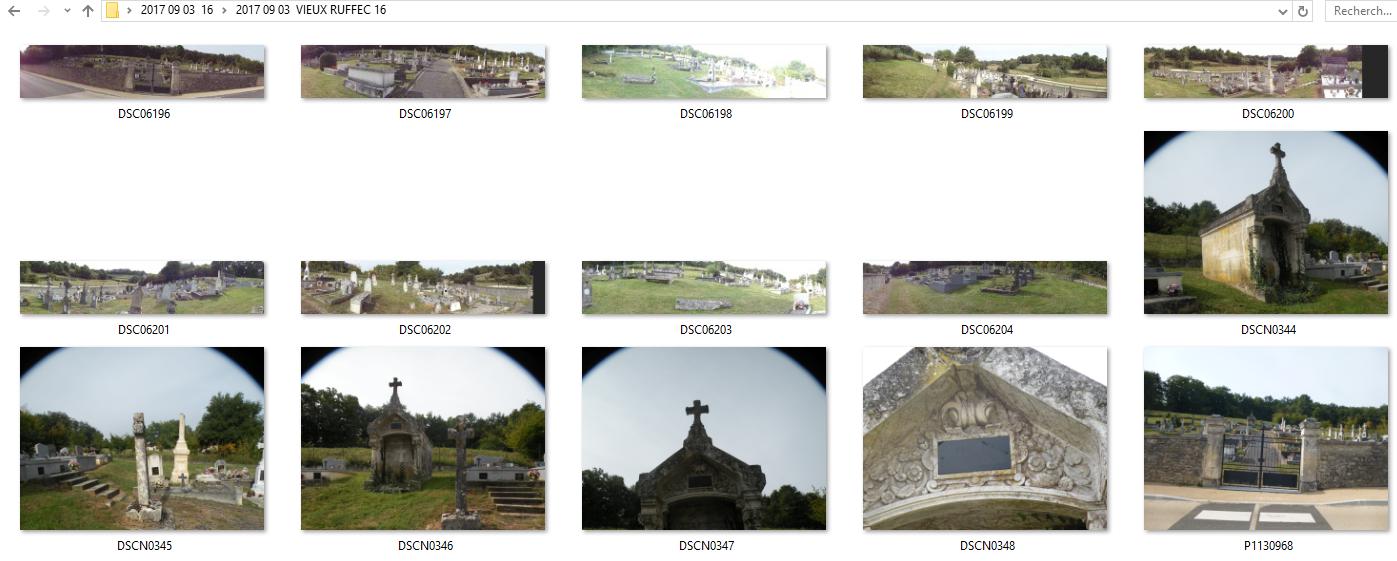This screenshot has width=1397, height=561.
Task: Go forward using the forward arrow
Action: pos(43,11)
